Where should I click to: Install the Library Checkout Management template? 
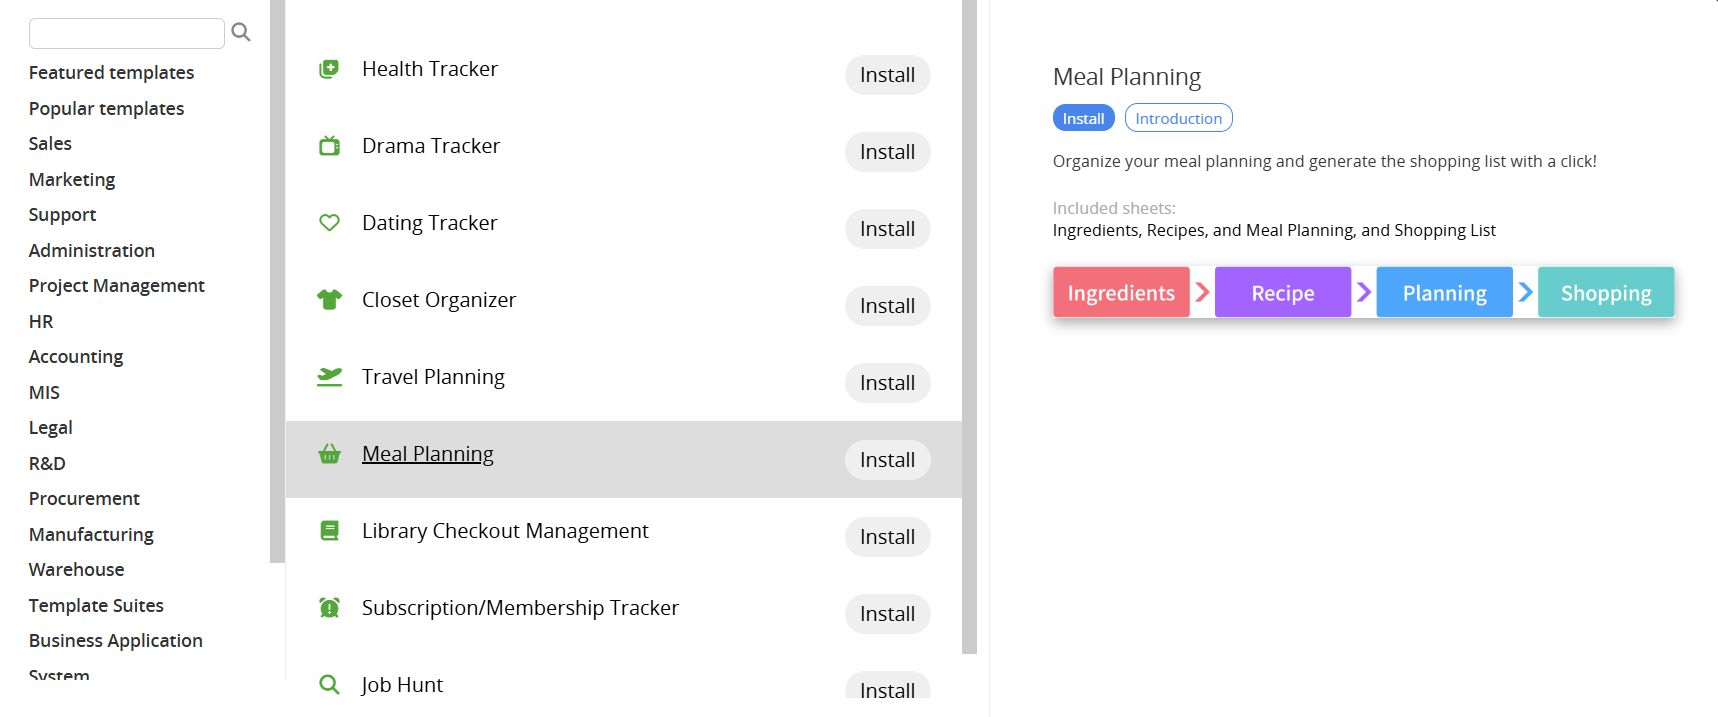click(x=887, y=537)
